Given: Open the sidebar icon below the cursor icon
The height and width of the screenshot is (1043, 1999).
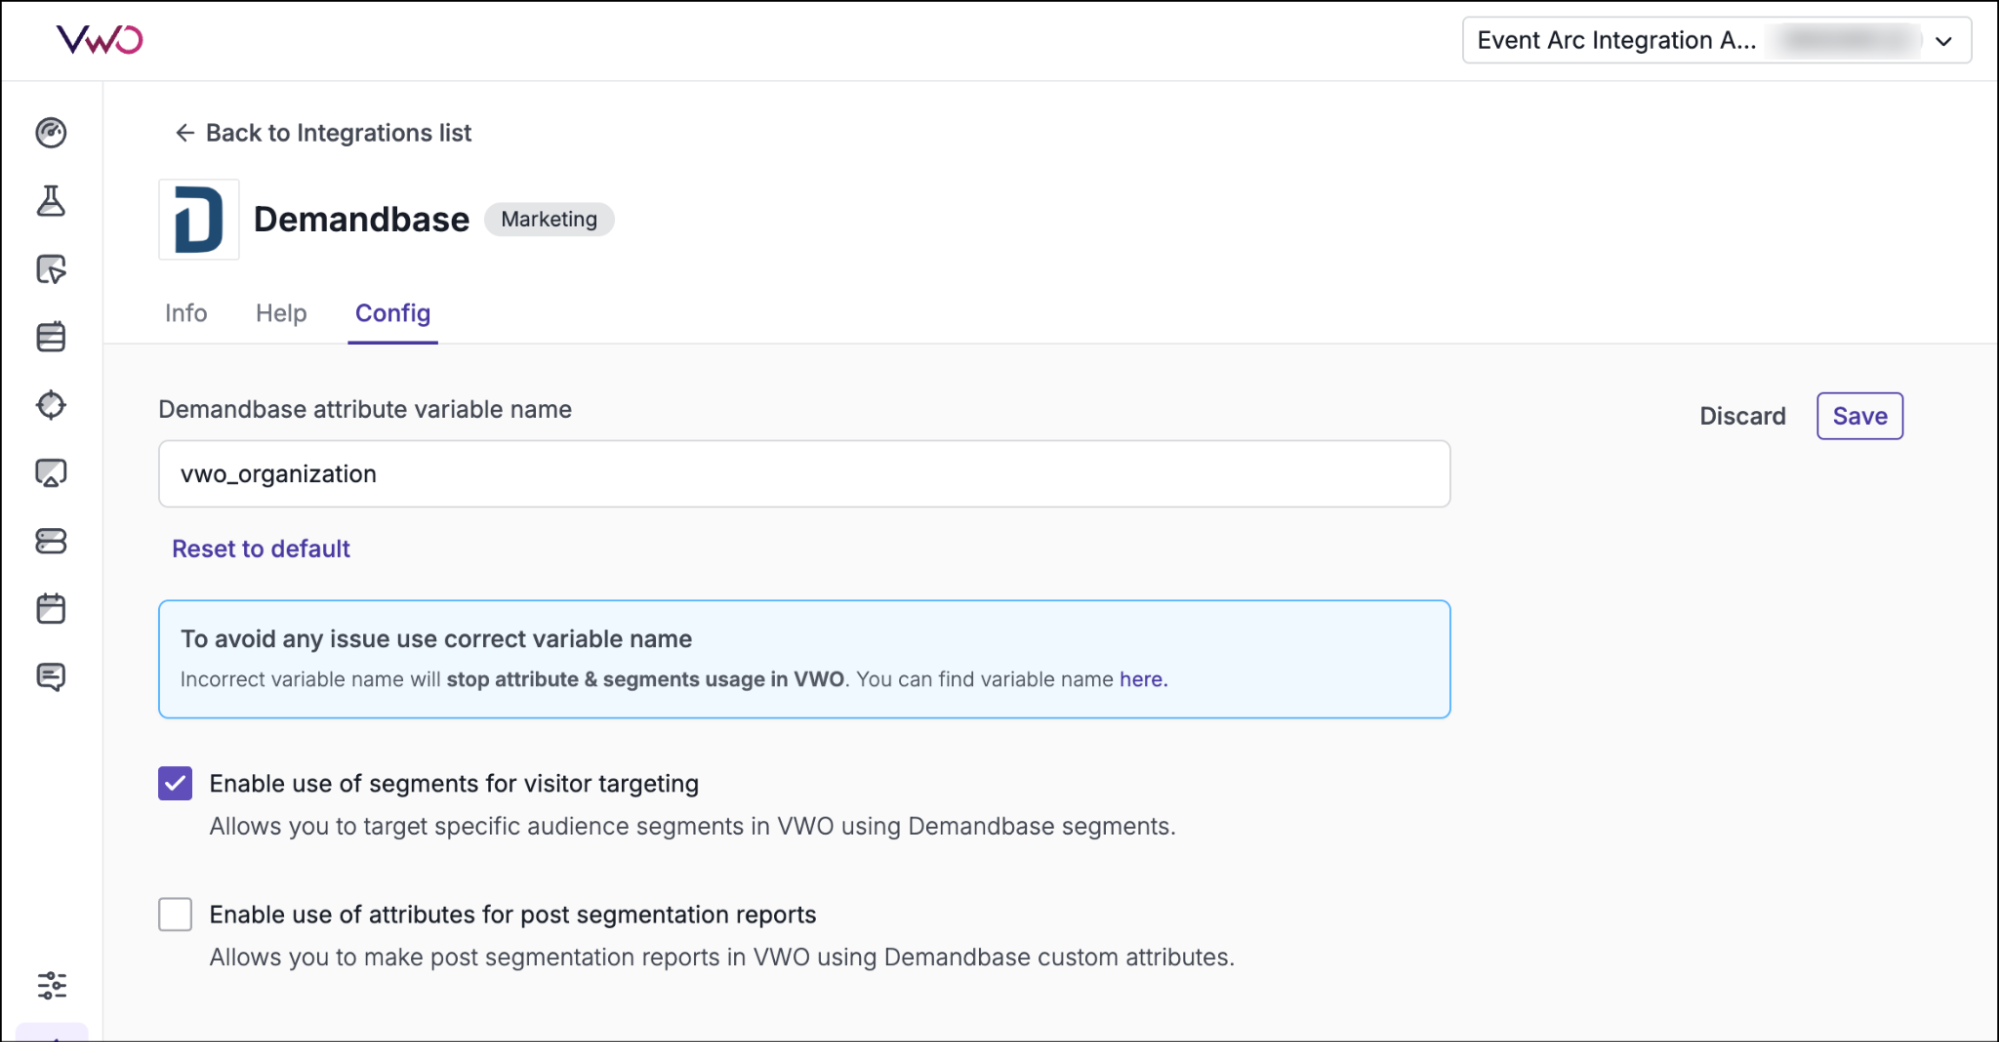Looking at the screenshot, I should pyautogui.click(x=51, y=337).
